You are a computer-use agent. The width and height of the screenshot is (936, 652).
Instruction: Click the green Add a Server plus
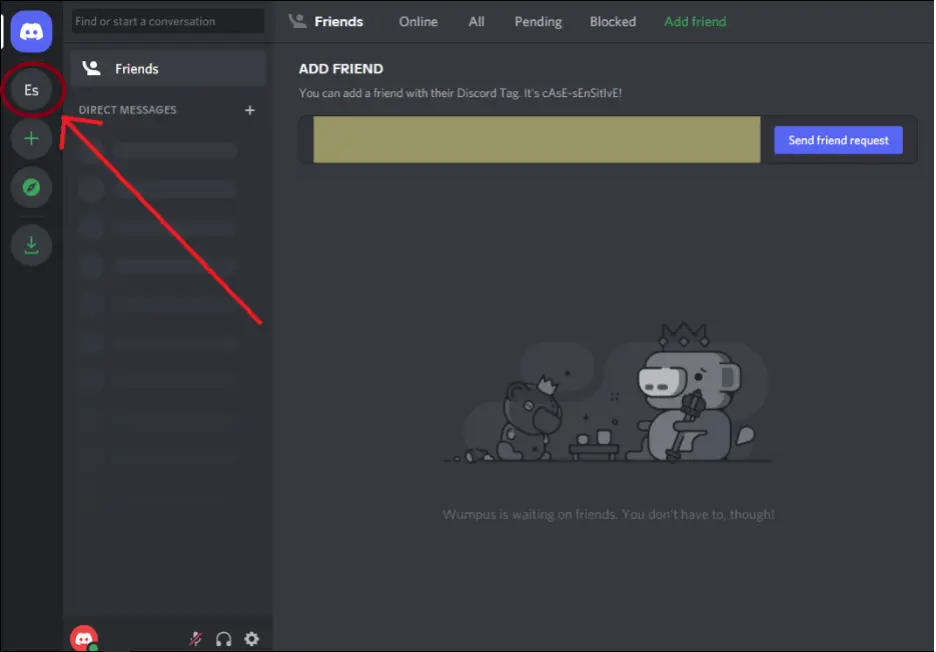31,139
